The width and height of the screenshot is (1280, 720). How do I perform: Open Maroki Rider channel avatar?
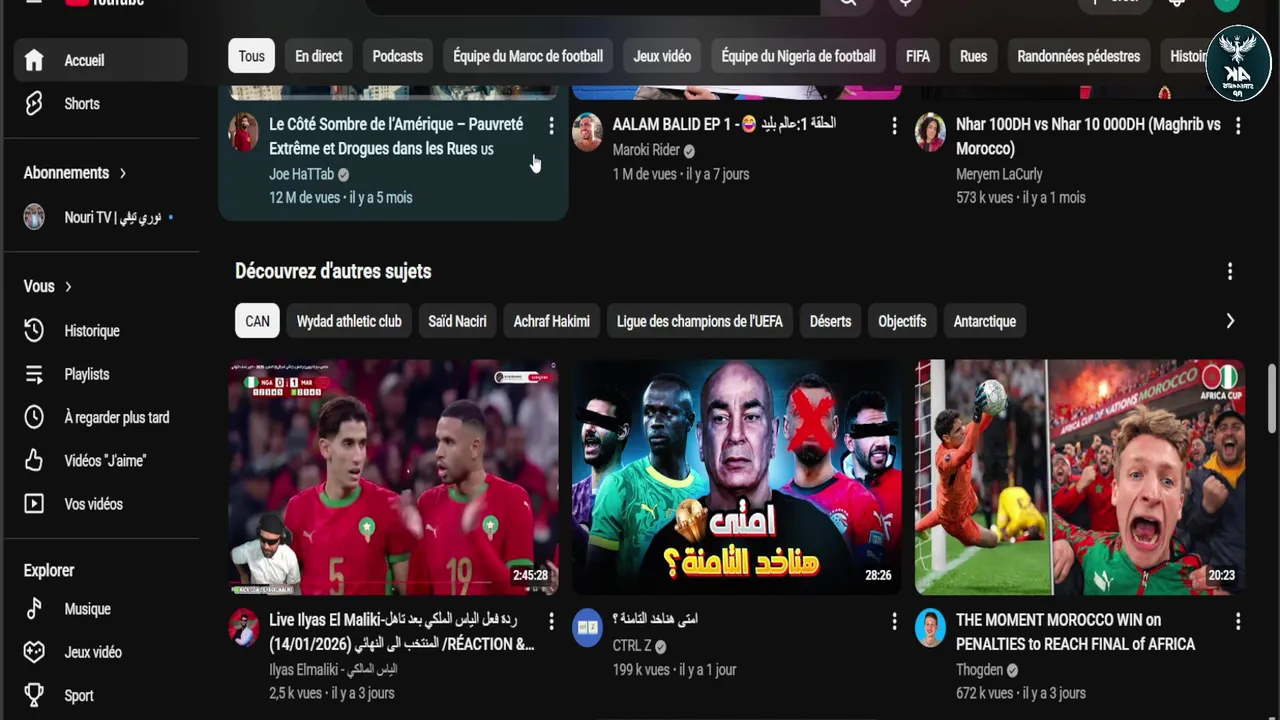(x=587, y=132)
